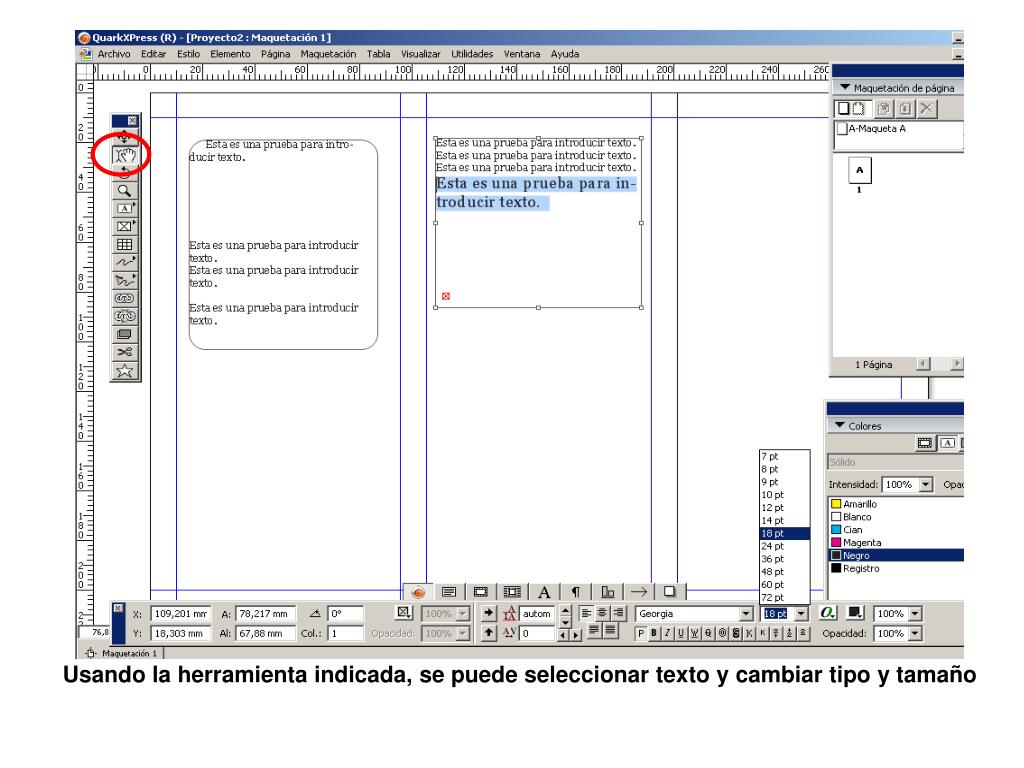Toggle Italic type style button
Image resolution: width=1024 pixels, height=768 pixels.
tap(667, 633)
